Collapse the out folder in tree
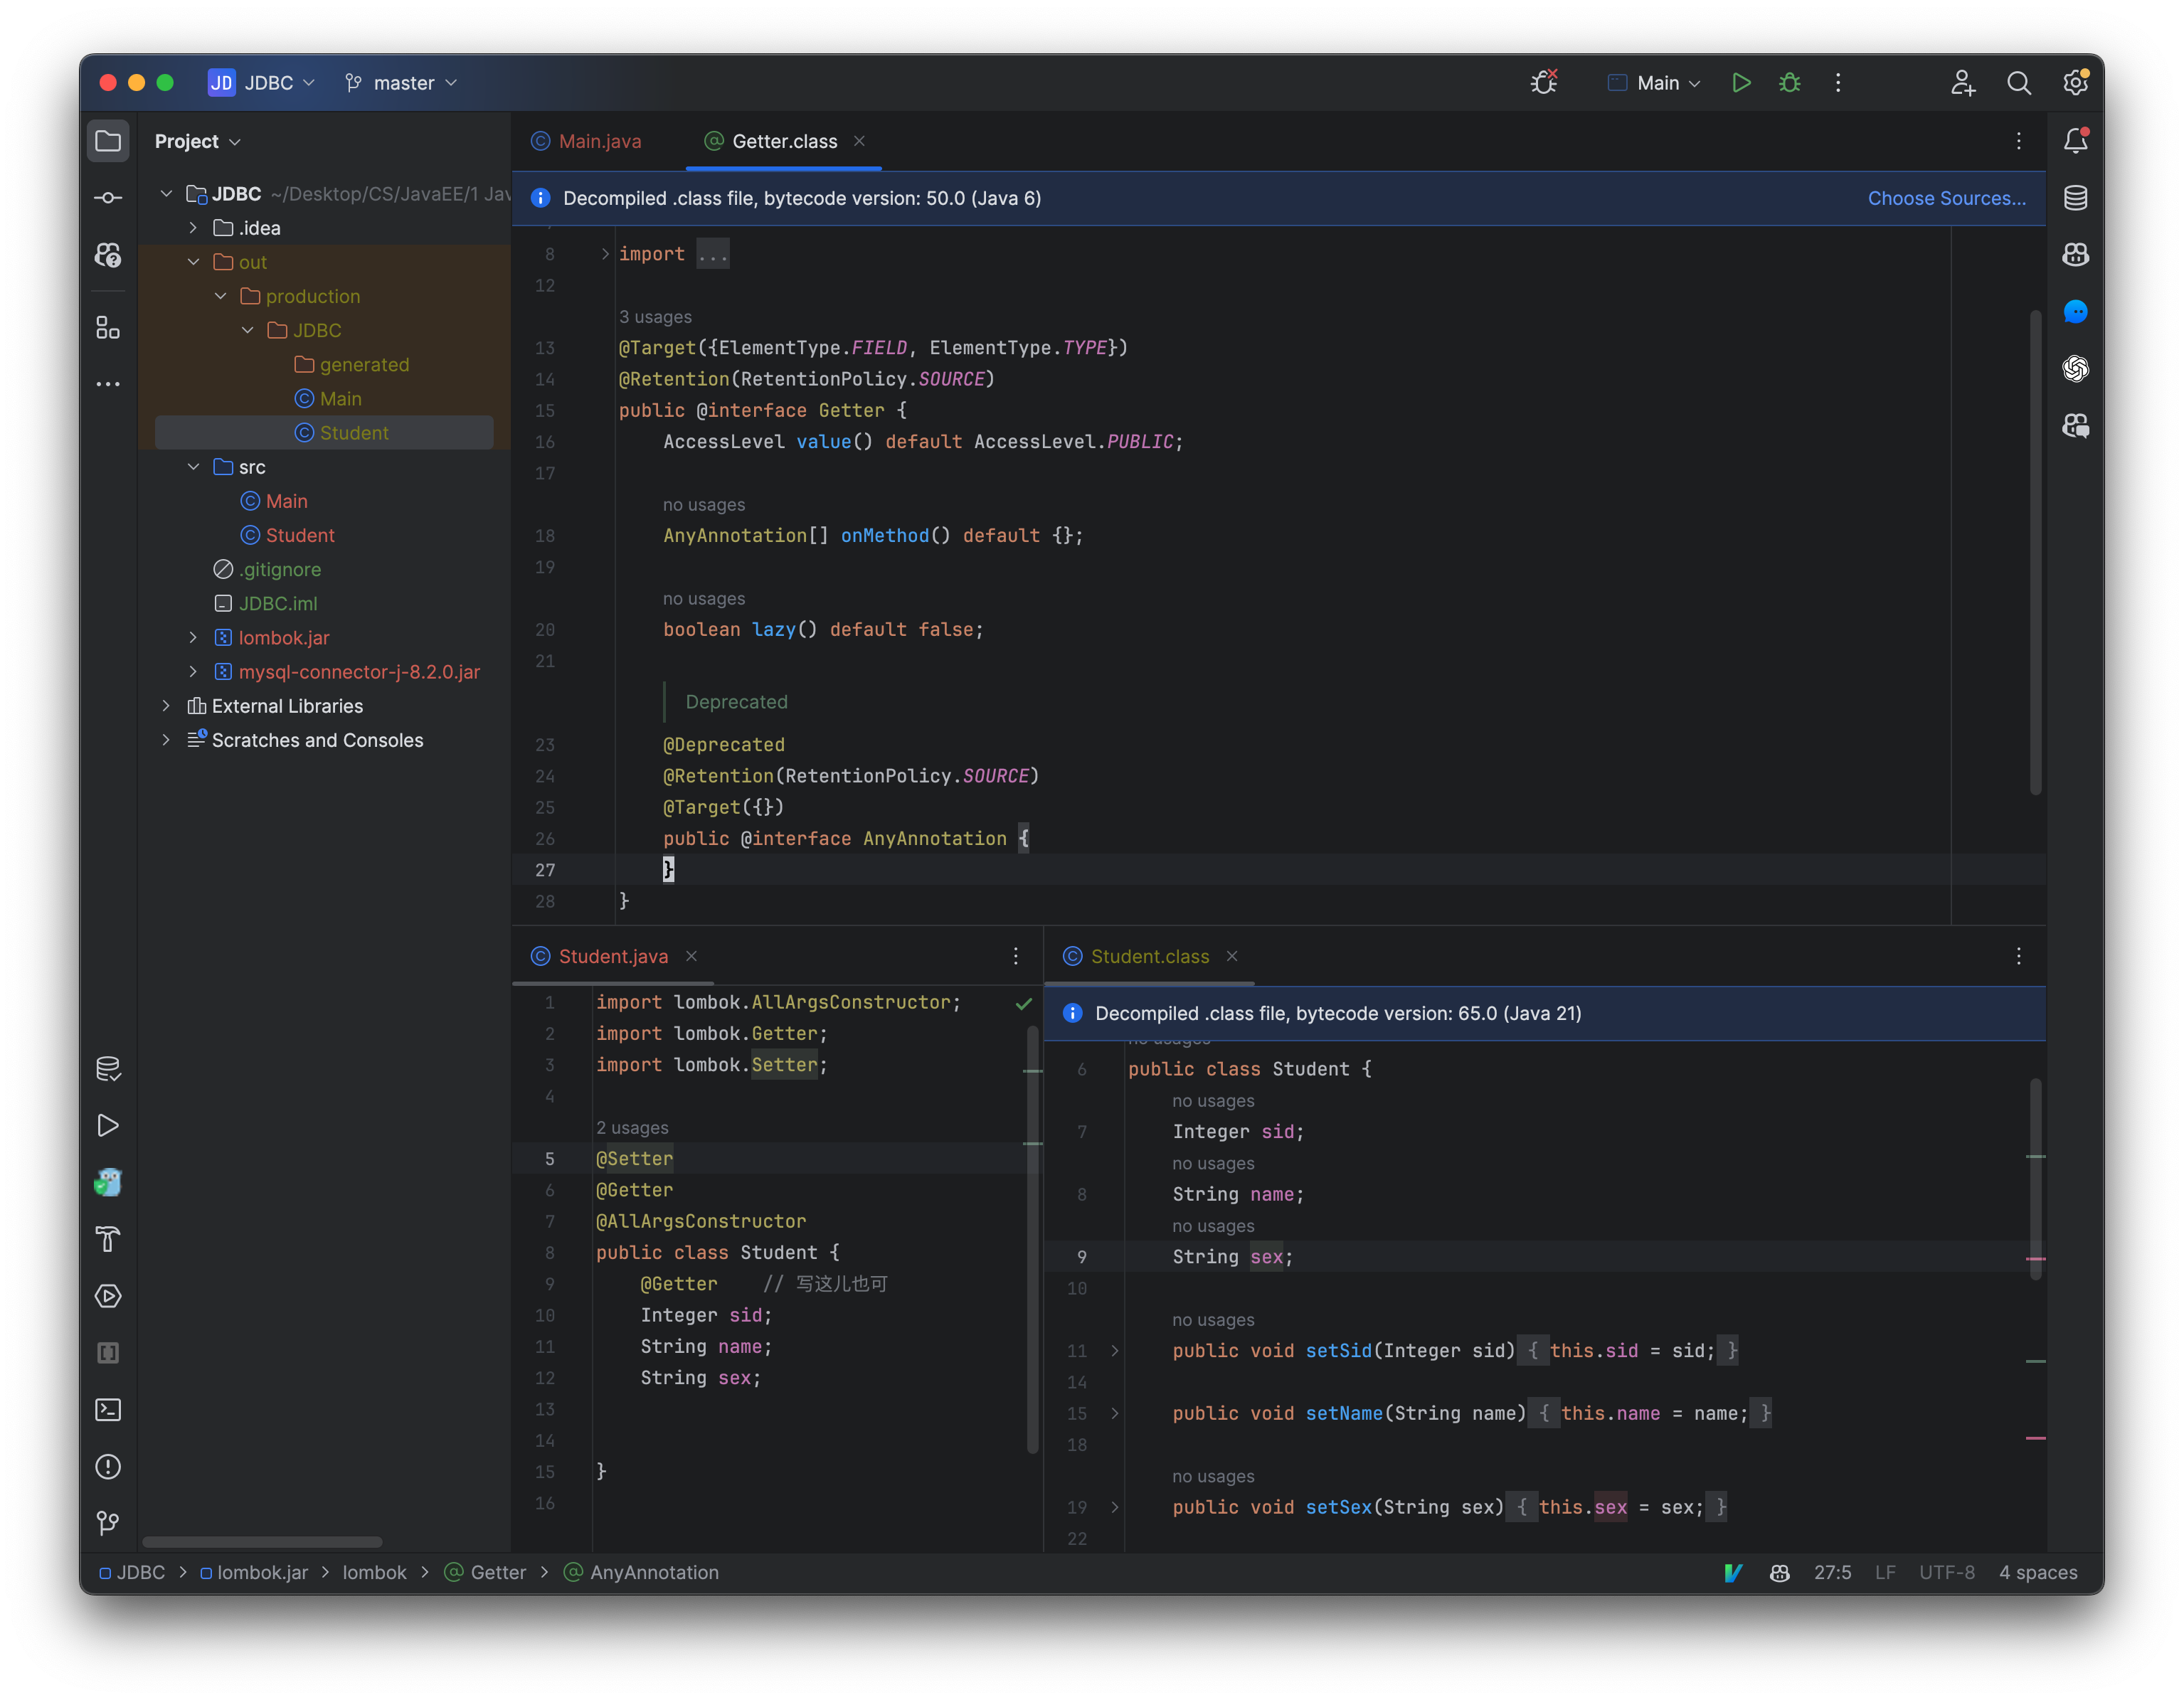2184x1700 pixels. point(194,262)
